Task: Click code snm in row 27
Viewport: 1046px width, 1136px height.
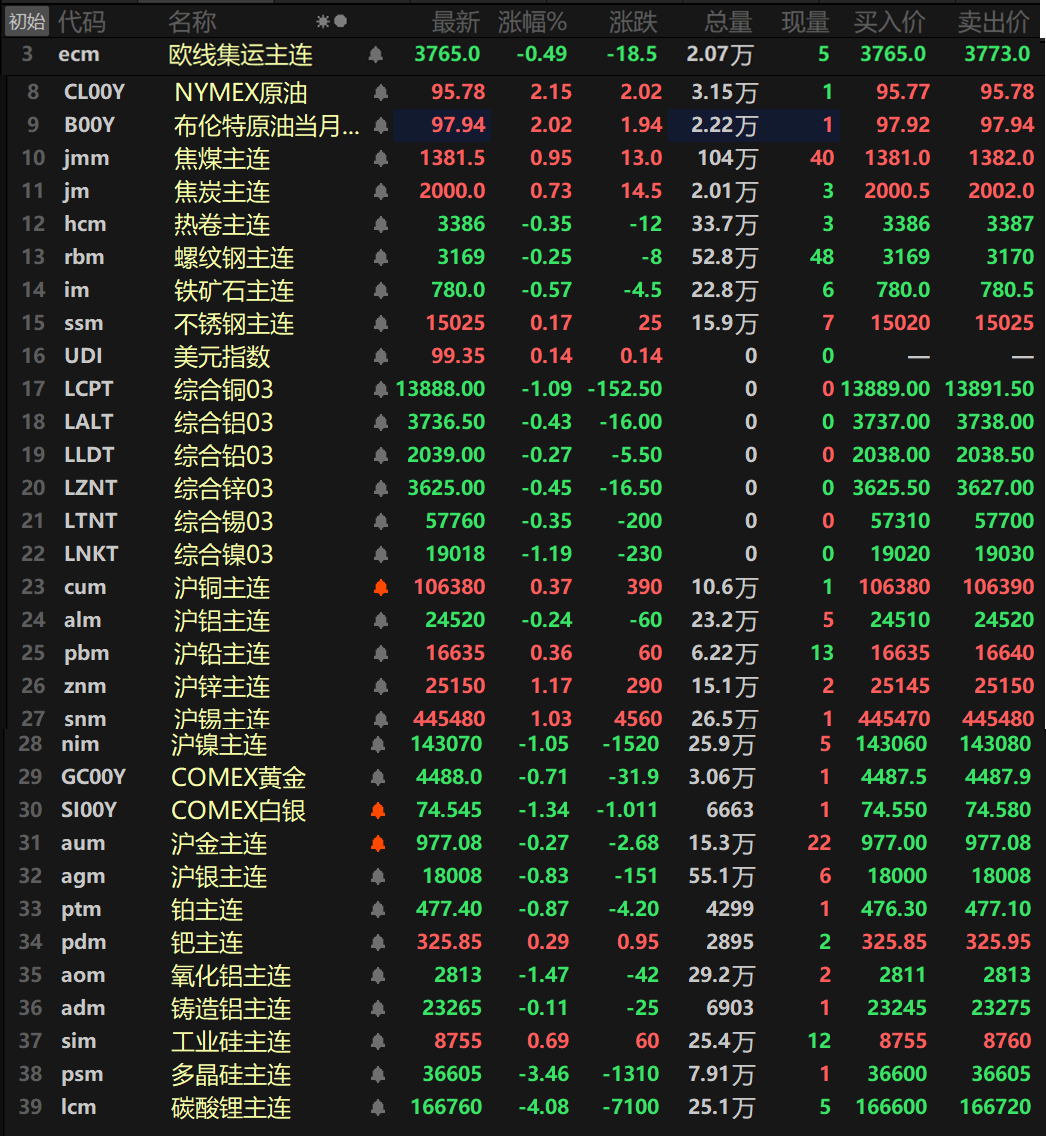Action: click(85, 719)
